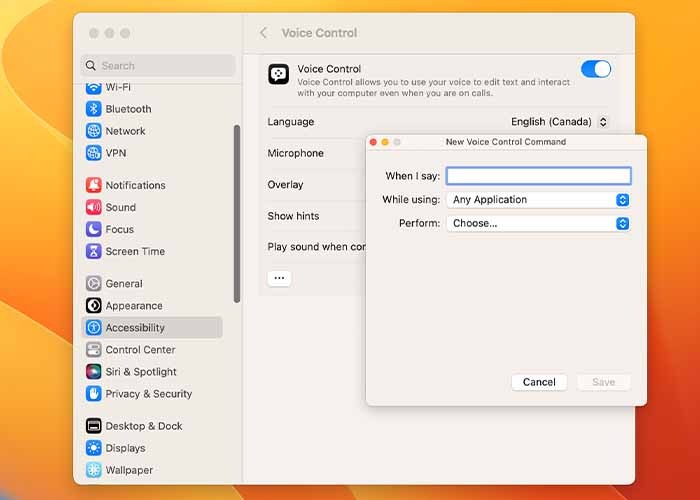700x500 pixels.
Task: Click the Show hints row label
Action: [293, 216]
